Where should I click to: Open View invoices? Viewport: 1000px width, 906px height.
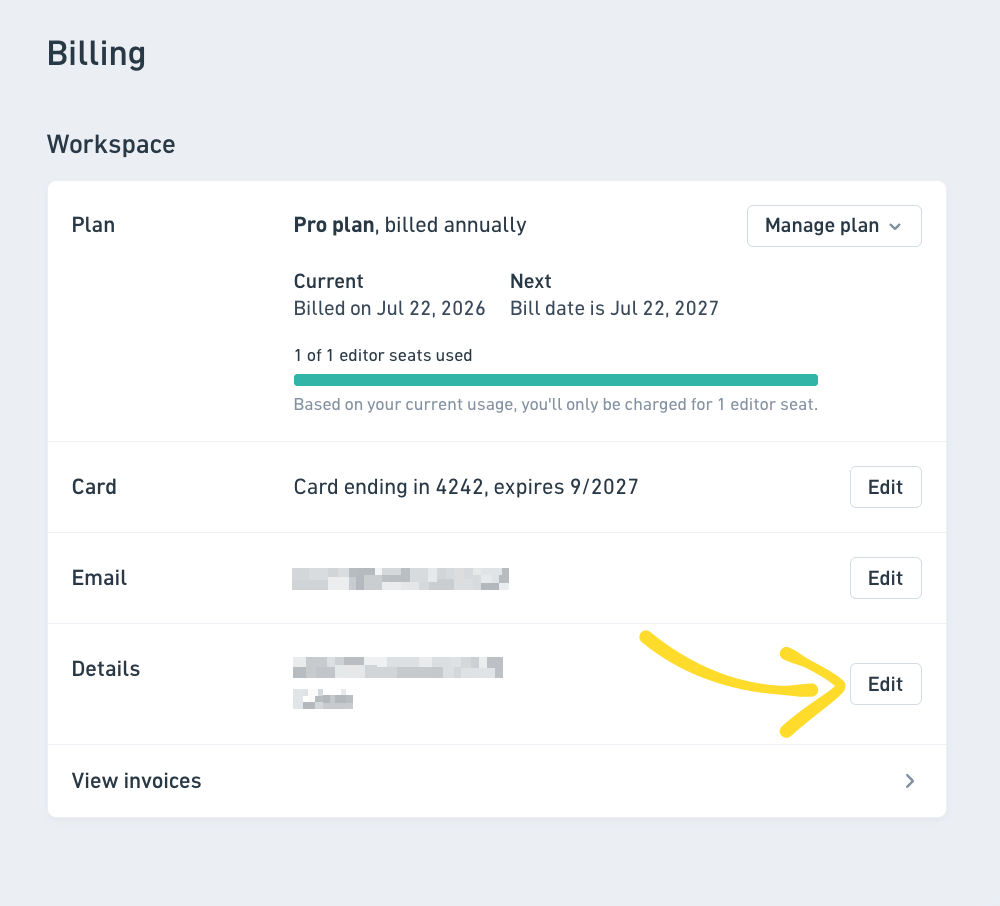tap(497, 781)
